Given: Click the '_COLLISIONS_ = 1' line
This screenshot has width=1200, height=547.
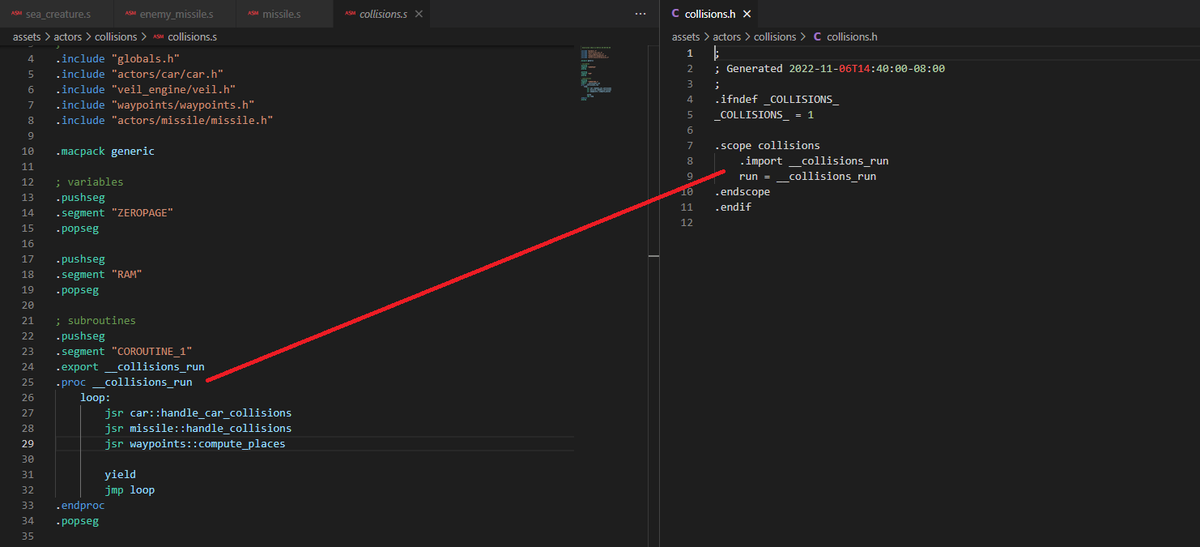Looking at the screenshot, I should point(764,115).
